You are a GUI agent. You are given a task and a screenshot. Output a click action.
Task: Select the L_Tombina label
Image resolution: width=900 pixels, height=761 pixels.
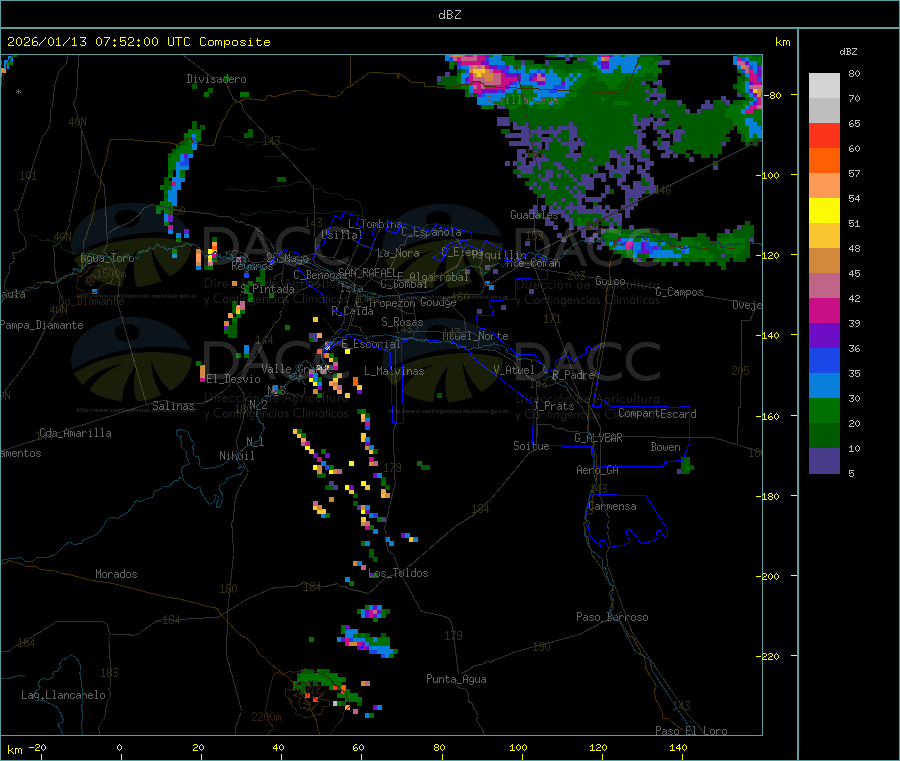375,224
